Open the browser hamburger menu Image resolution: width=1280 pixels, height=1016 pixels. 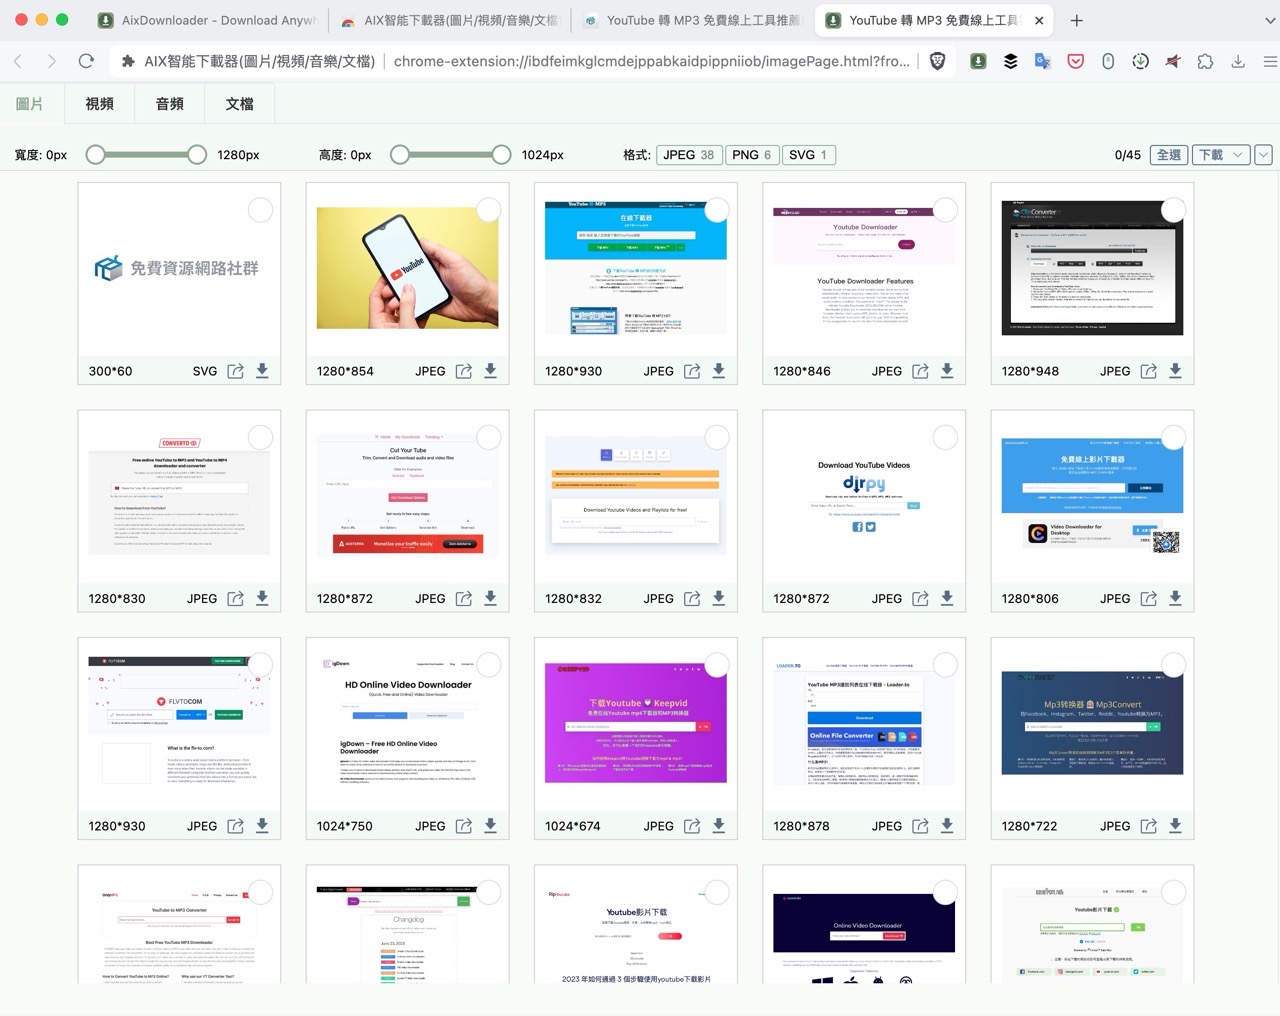point(1270,61)
